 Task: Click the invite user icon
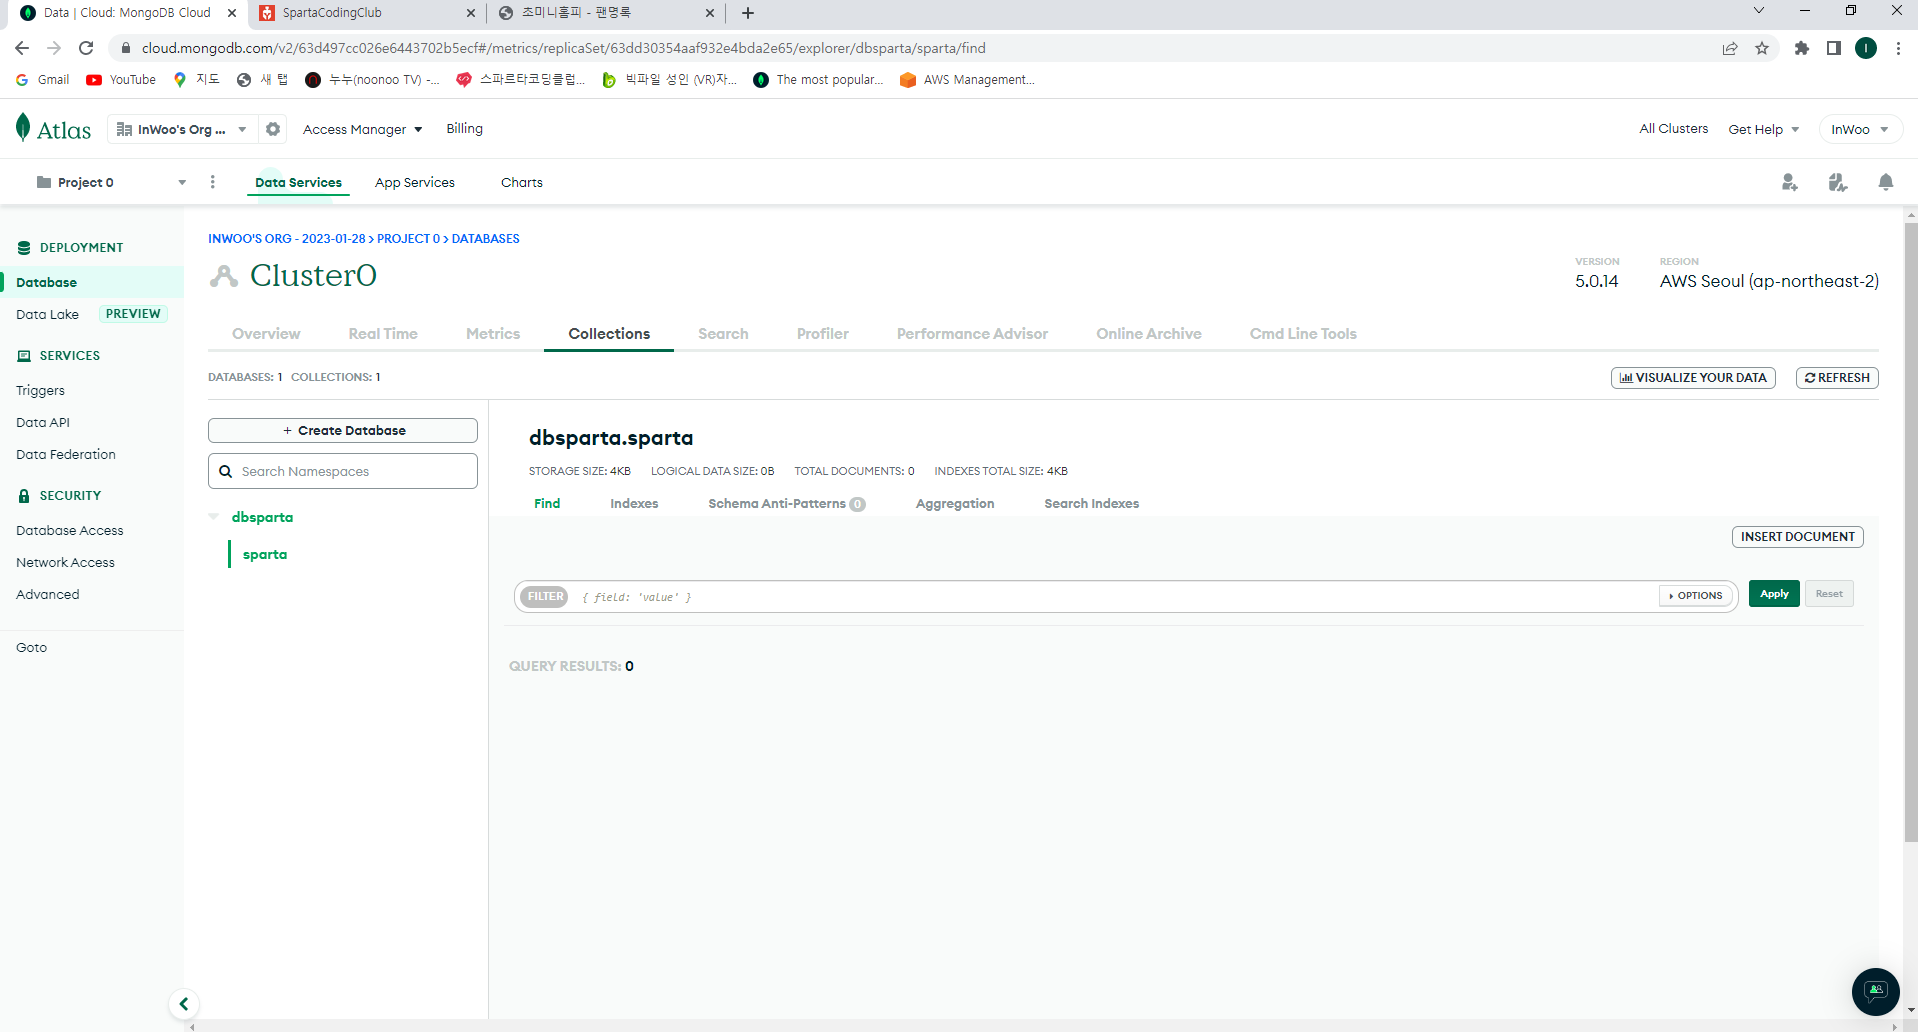[1790, 182]
